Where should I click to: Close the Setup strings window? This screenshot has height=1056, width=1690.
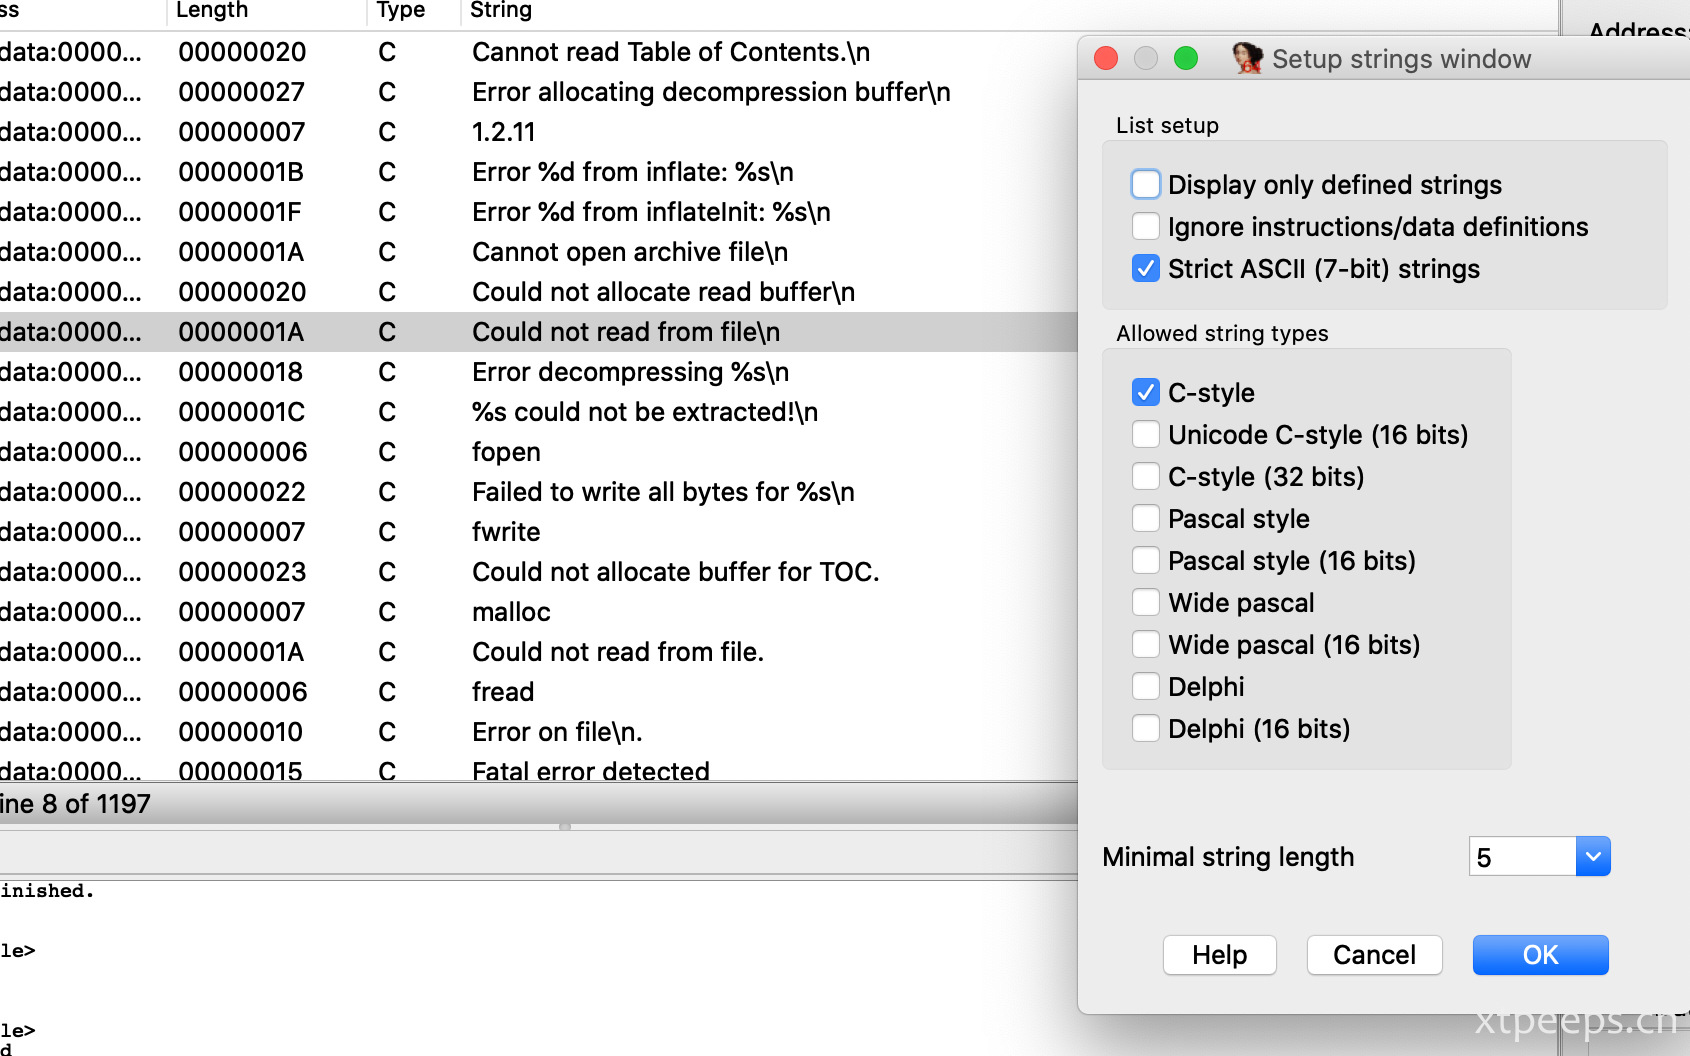(x=1106, y=58)
